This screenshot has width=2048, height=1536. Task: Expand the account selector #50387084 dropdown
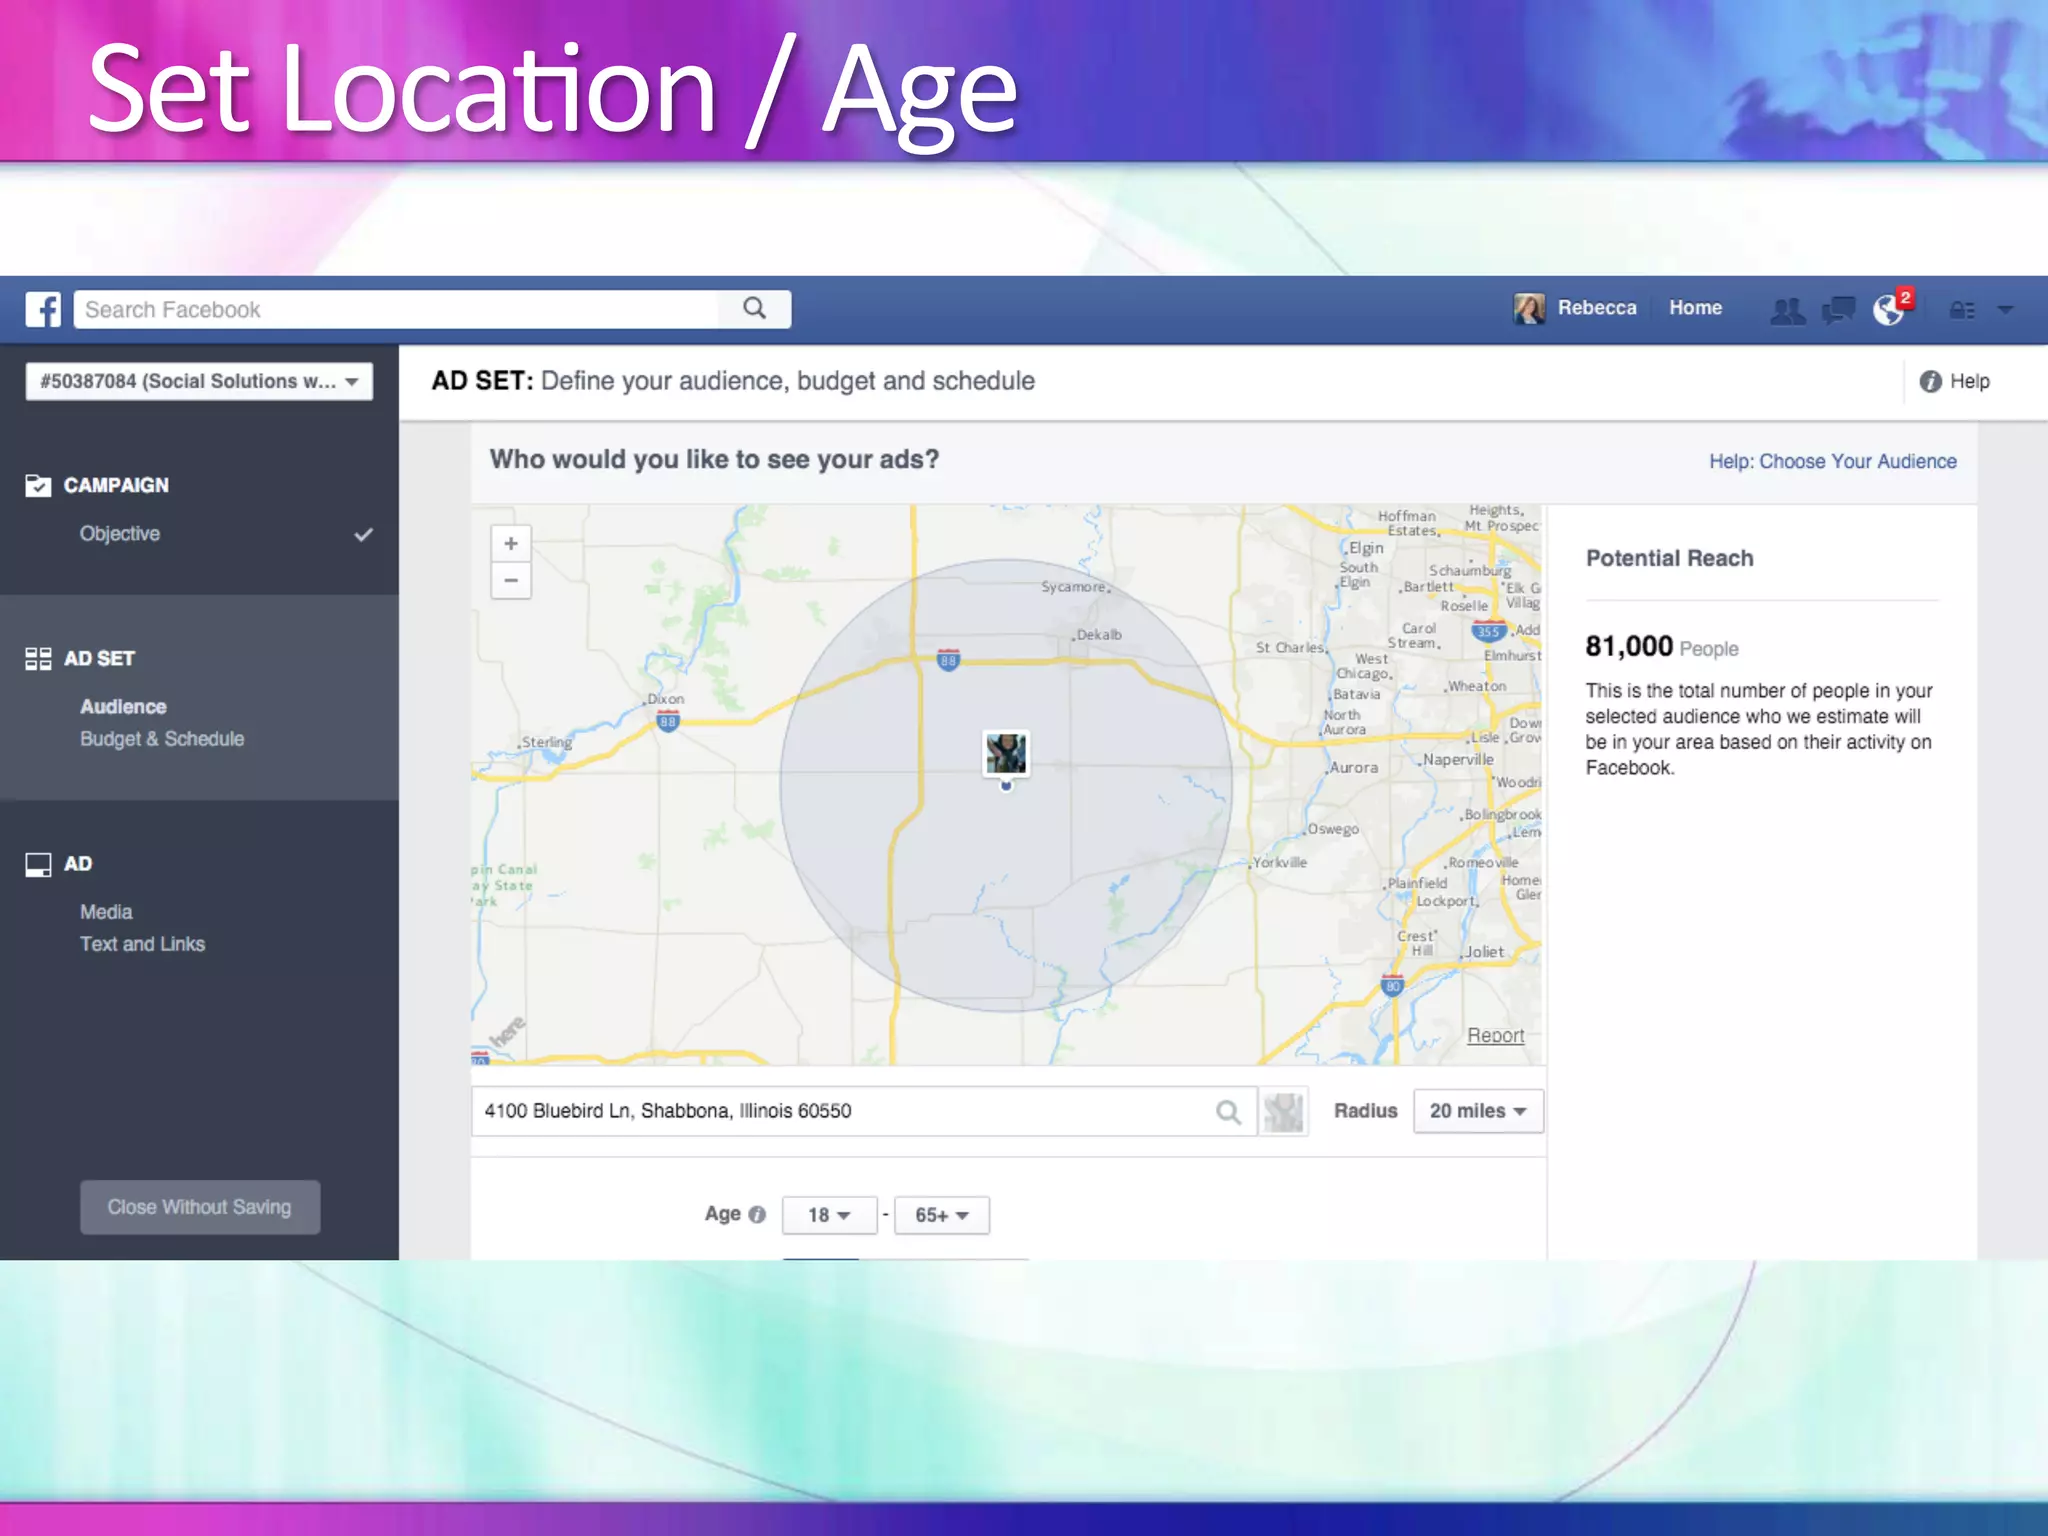[199, 381]
